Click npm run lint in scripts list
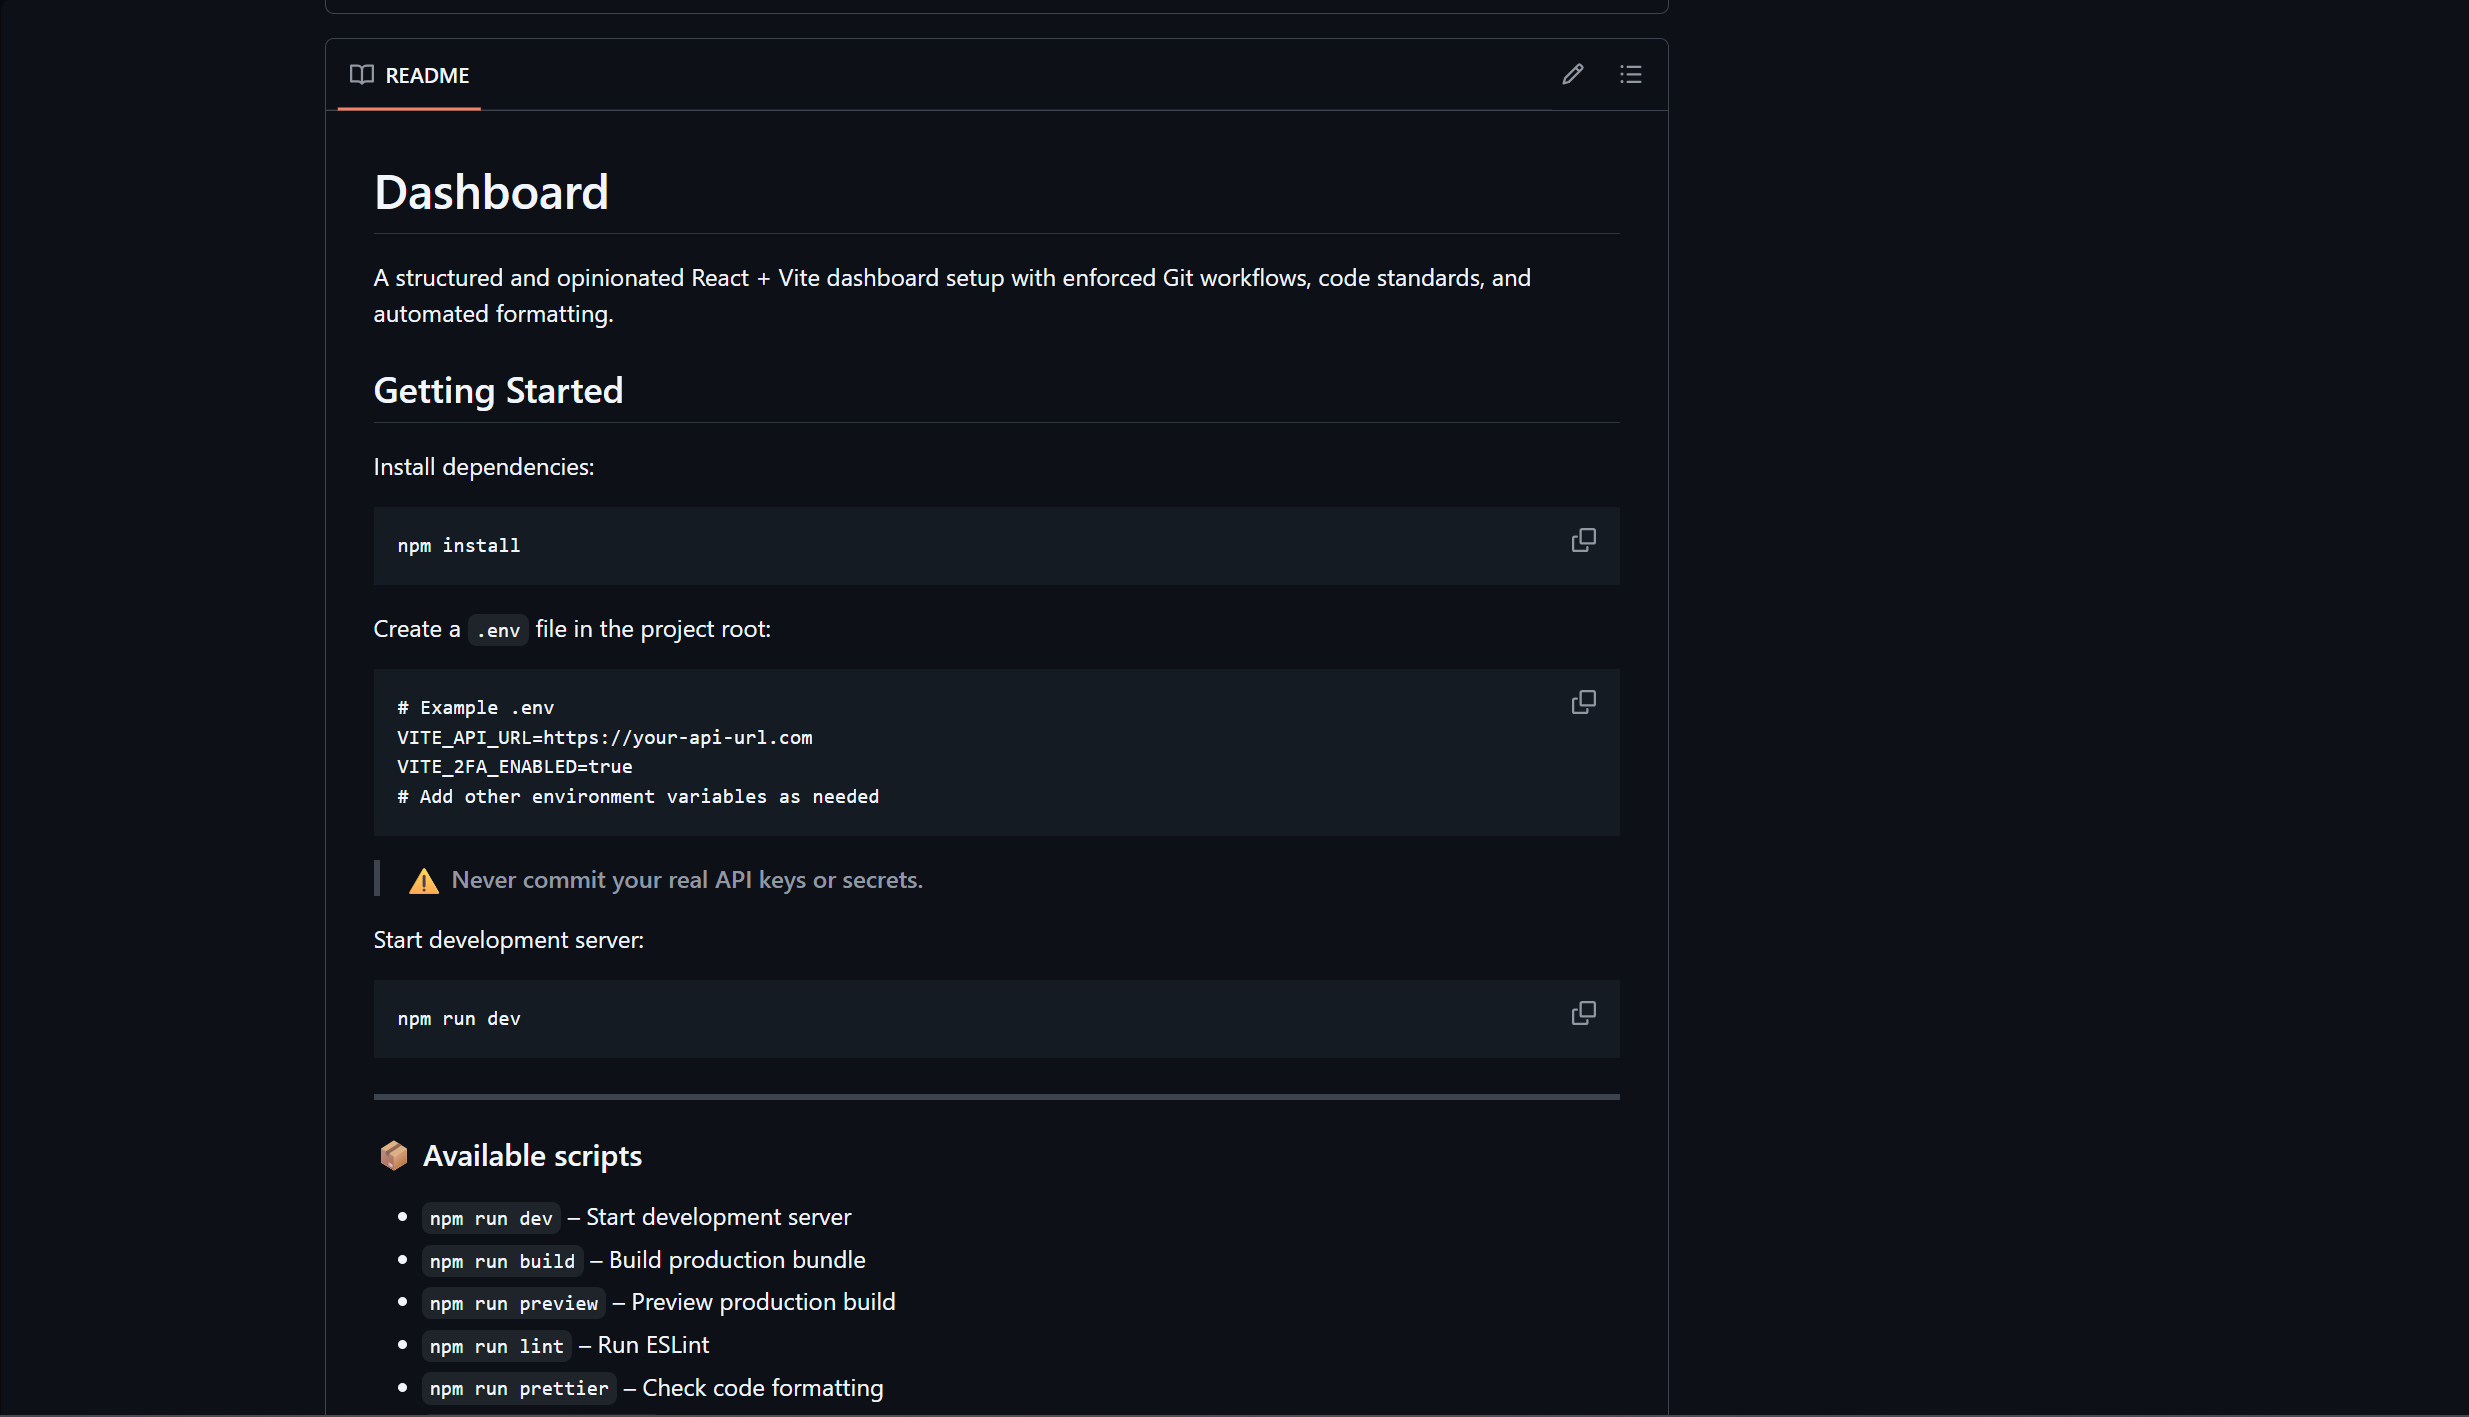Image resolution: width=2469 pixels, height=1417 pixels. (x=496, y=1347)
